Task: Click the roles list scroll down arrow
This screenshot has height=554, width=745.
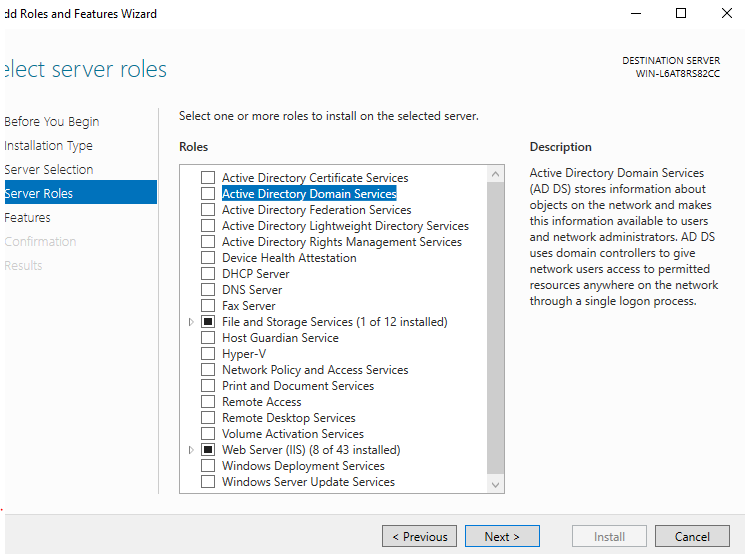Action: [x=496, y=485]
